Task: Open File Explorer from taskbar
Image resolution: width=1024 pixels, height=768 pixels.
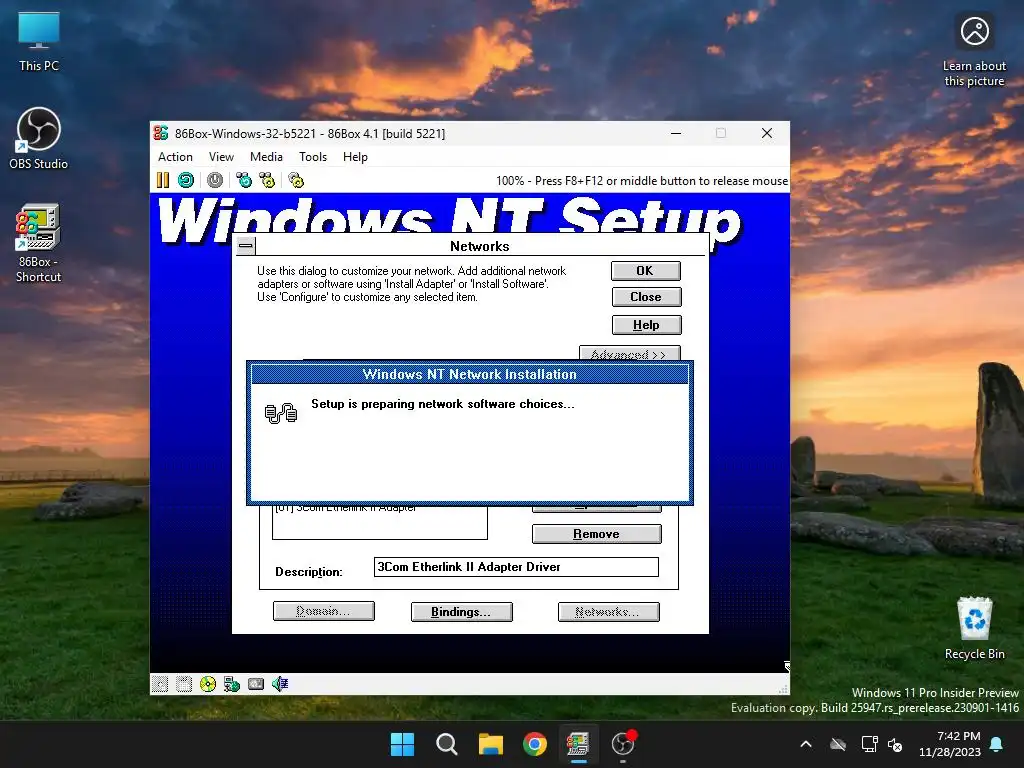Action: [490, 744]
